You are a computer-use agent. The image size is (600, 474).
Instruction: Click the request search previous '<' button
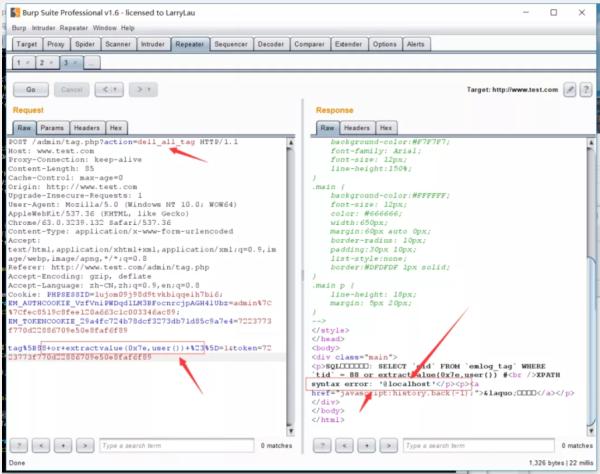[43, 445]
